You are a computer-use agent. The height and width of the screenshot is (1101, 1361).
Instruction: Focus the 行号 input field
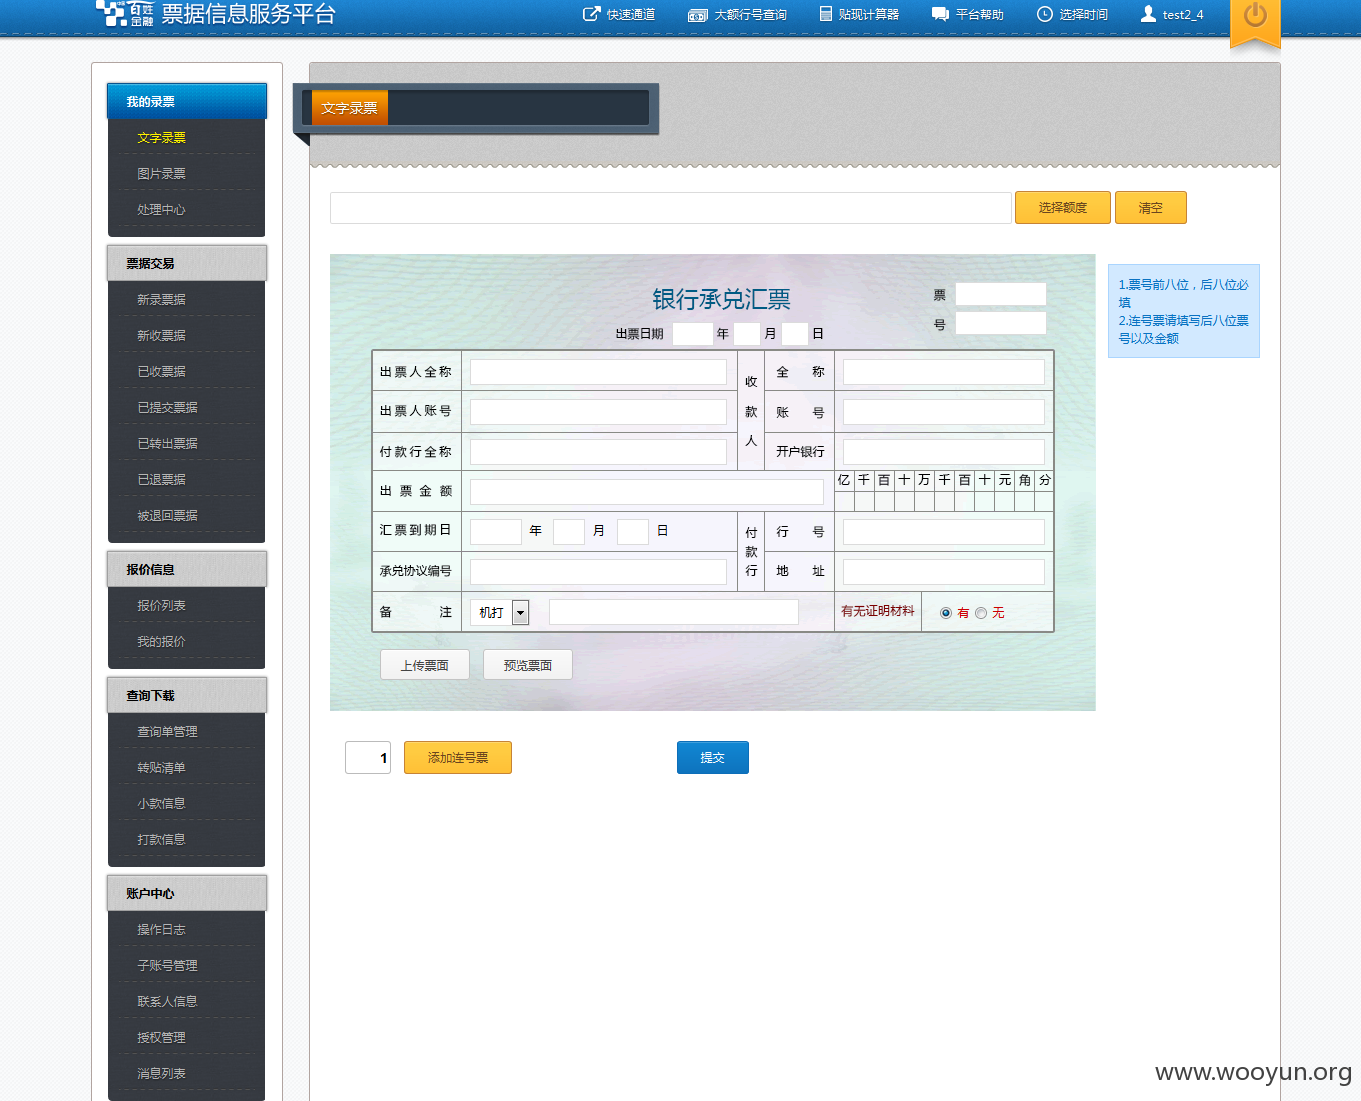coord(944,532)
